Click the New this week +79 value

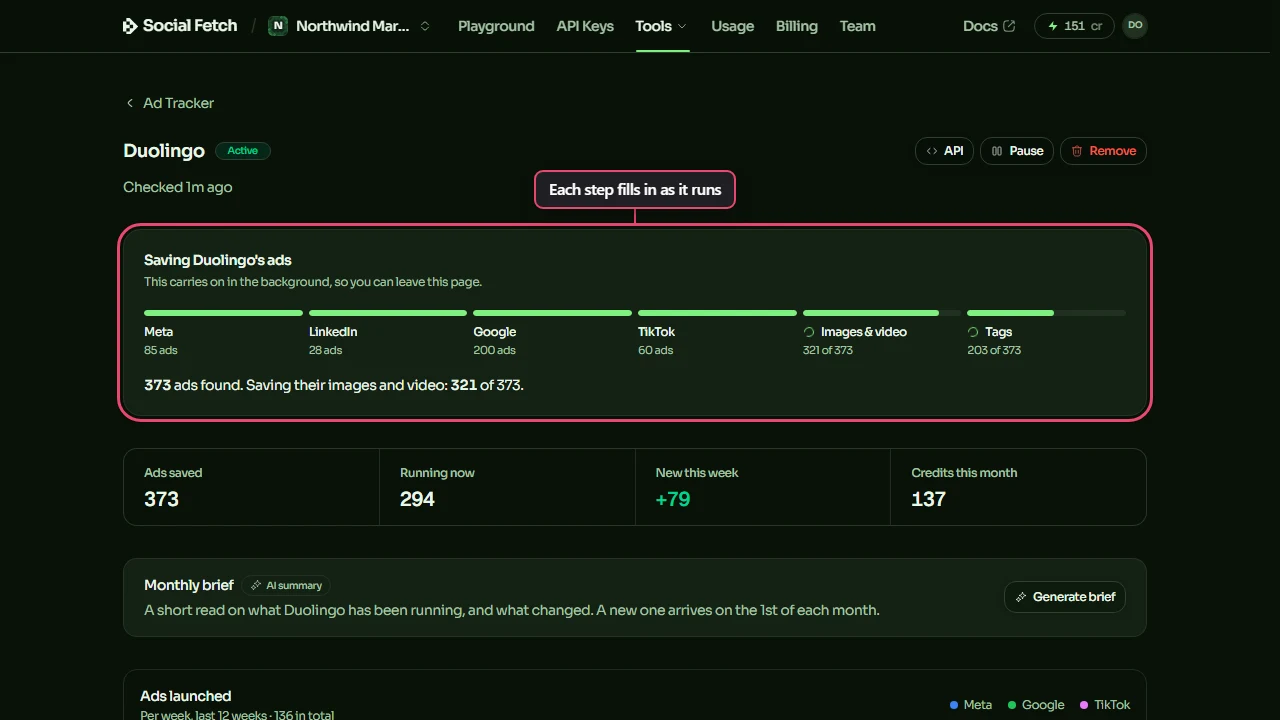(x=673, y=499)
